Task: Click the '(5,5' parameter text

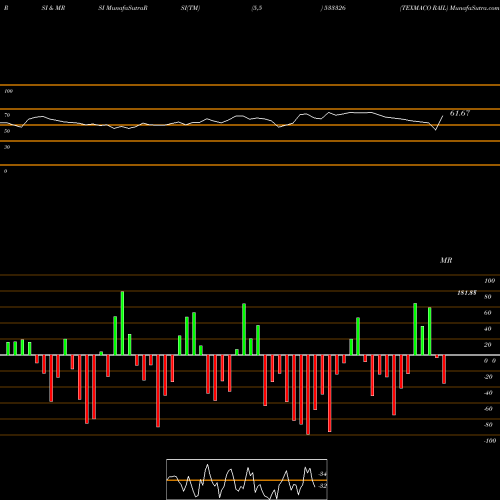Action: (x=256, y=8)
